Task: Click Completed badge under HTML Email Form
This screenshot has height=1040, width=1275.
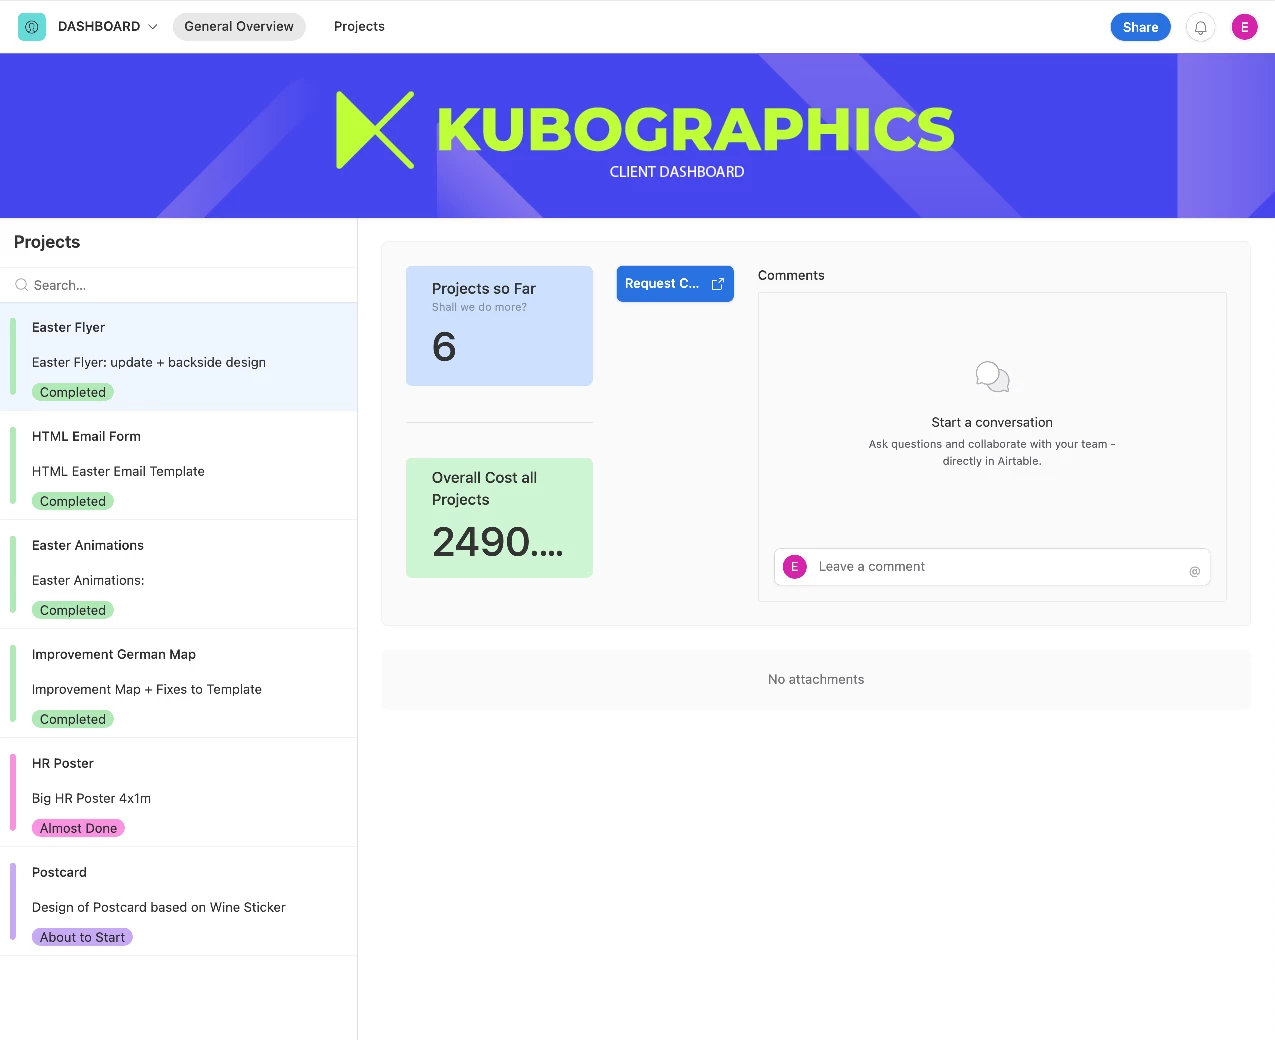Action: coord(73,501)
